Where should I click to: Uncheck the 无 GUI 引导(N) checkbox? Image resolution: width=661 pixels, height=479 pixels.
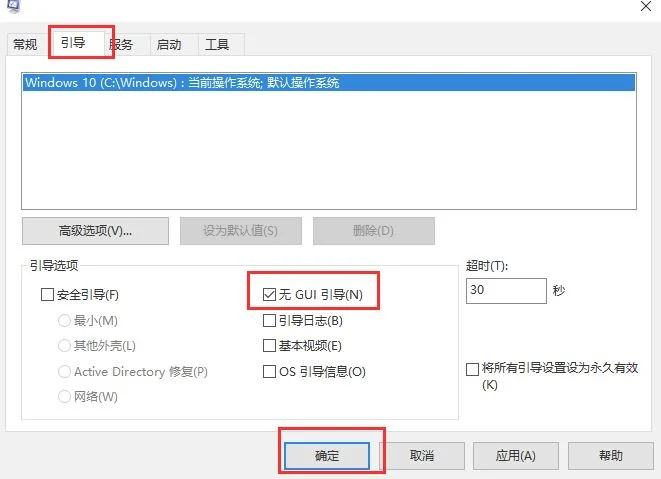[x=269, y=294]
